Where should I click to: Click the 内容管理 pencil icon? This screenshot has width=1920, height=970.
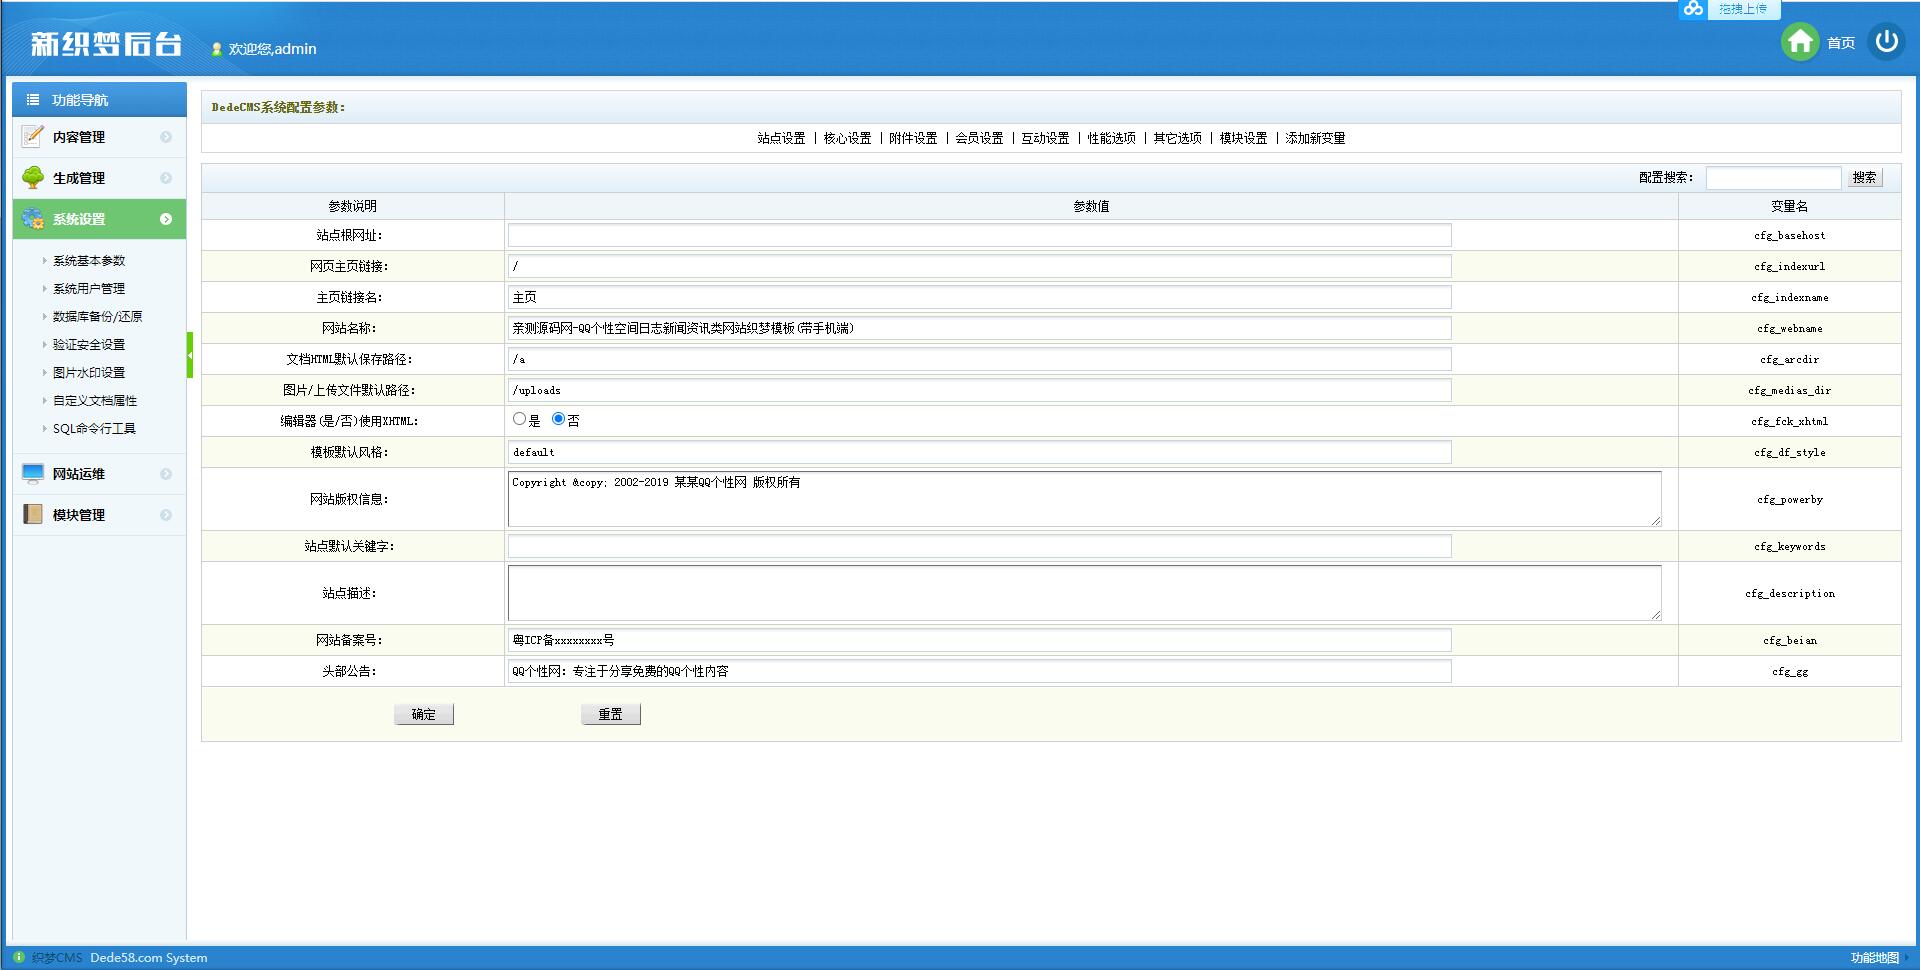[33, 136]
